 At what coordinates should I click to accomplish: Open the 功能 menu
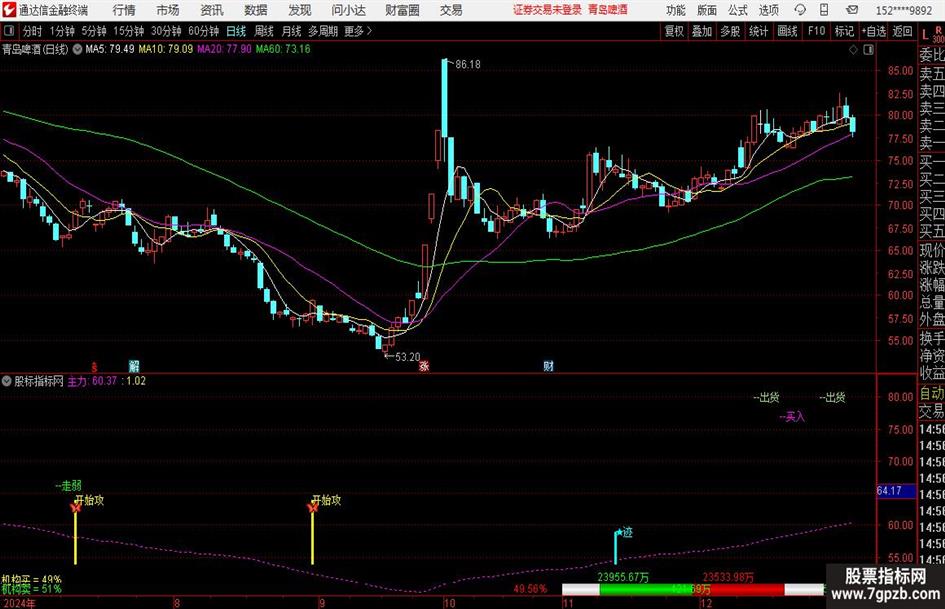[676, 10]
